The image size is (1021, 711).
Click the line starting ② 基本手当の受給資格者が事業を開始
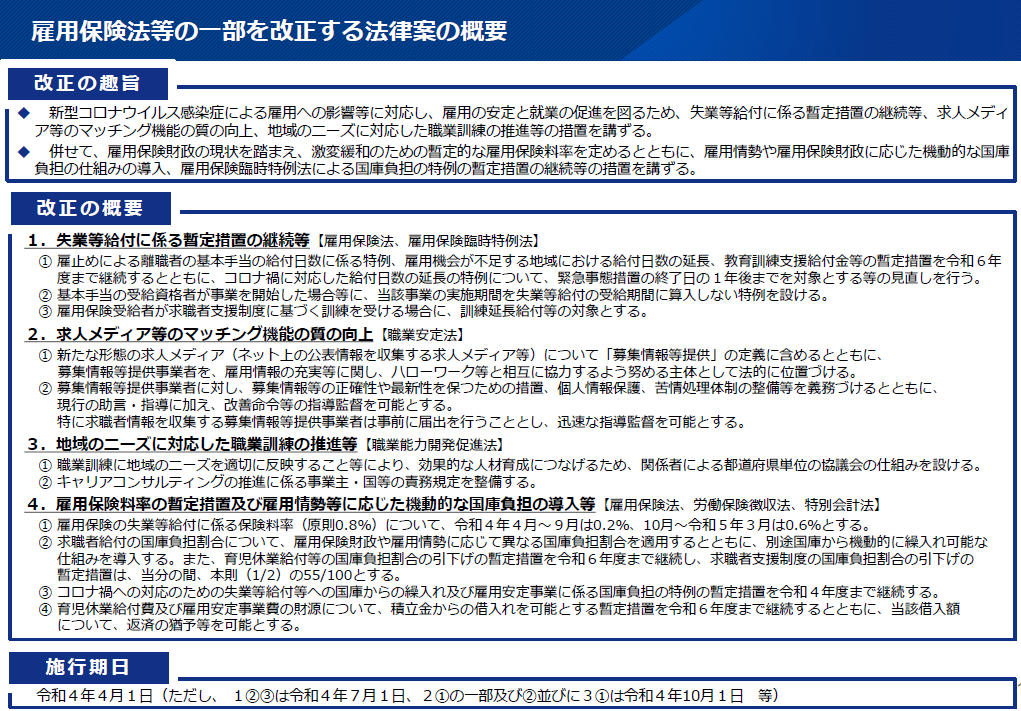coord(434,295)
